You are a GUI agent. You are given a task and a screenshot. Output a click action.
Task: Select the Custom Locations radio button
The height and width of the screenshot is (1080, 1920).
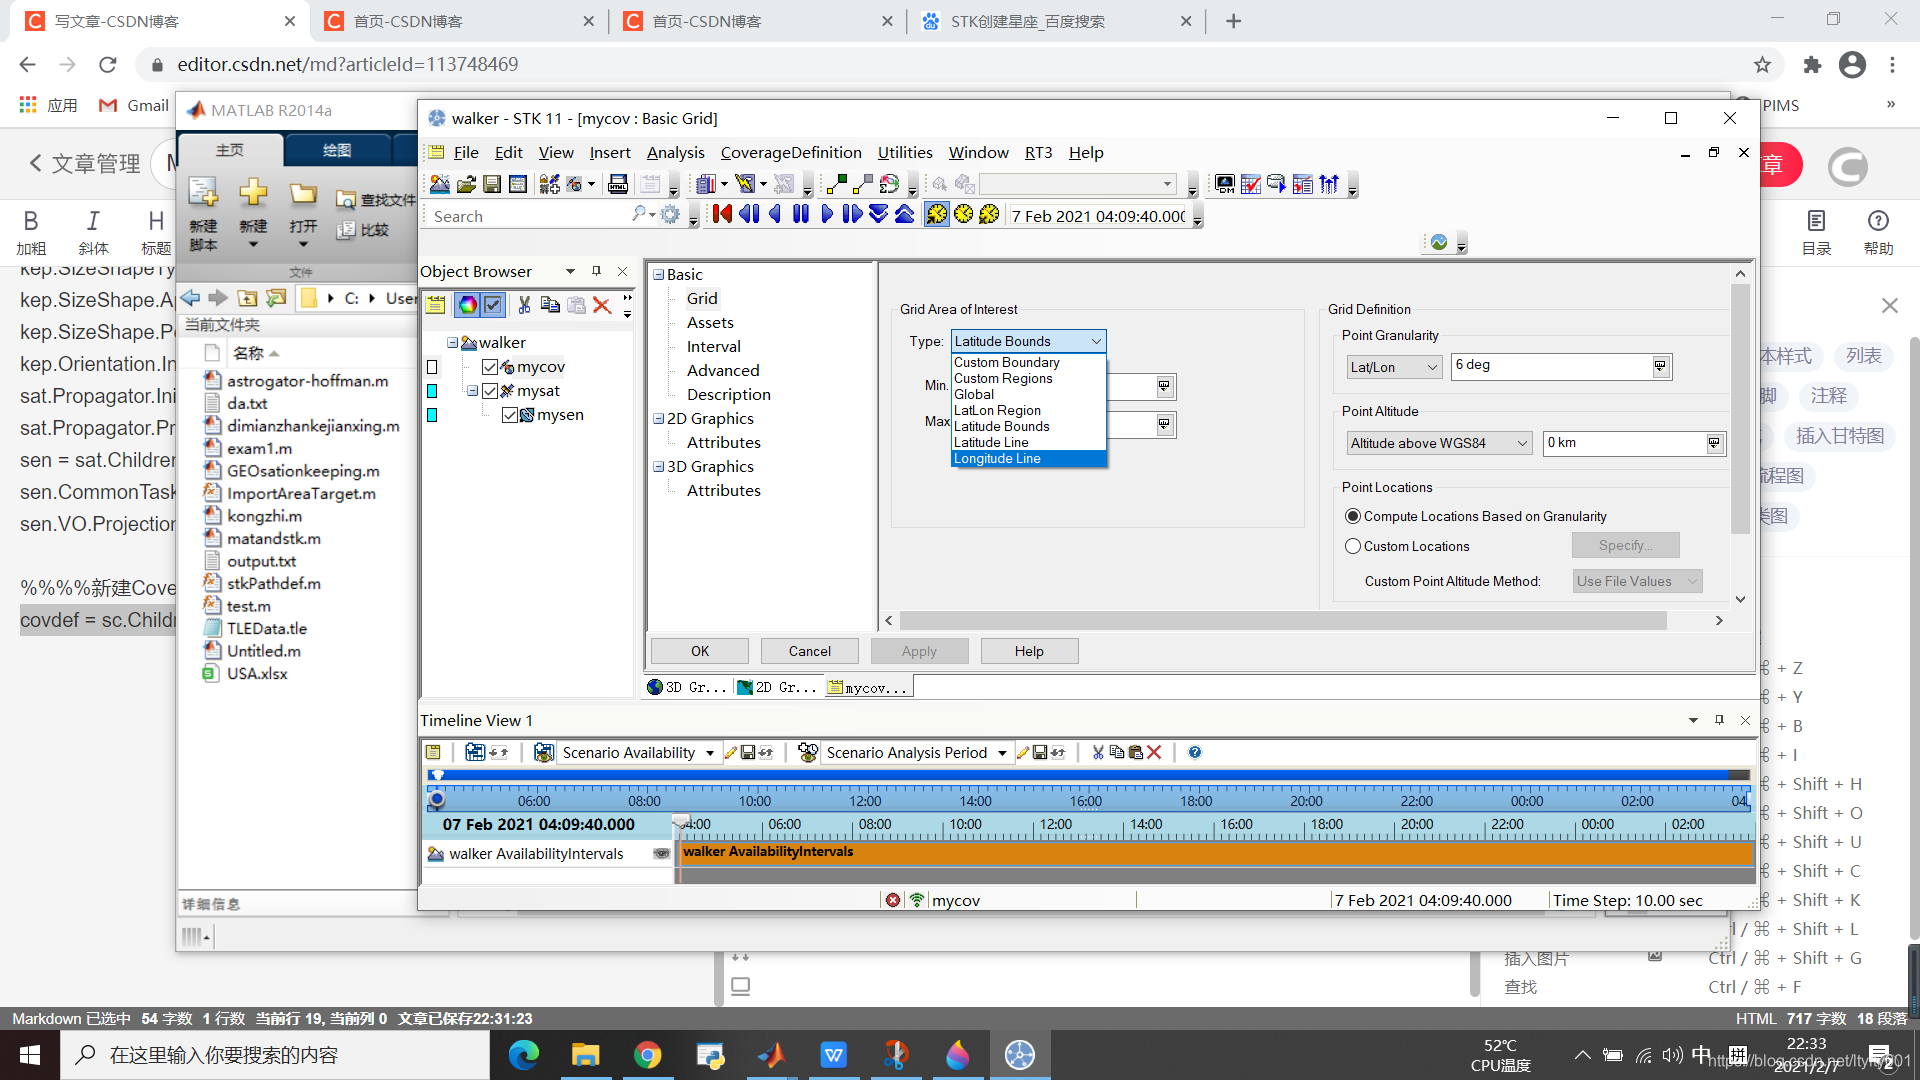1353,546
